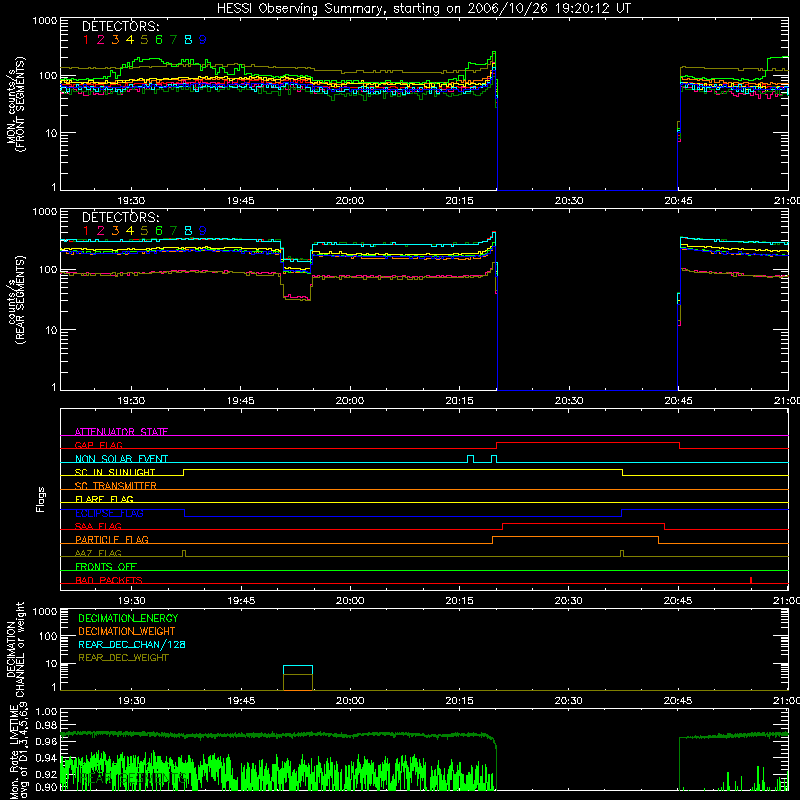The height and width of the screenshot is (800, 800).
Task: Click the REAR_DEC_WEIGHT legend entry
Action: (x=123, y=658)
